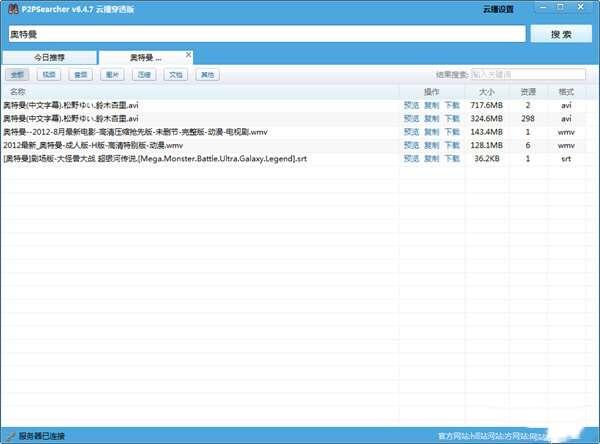Click the P2PSearcher app logo icon
This screenshot has height=444, width=600.
11,8
